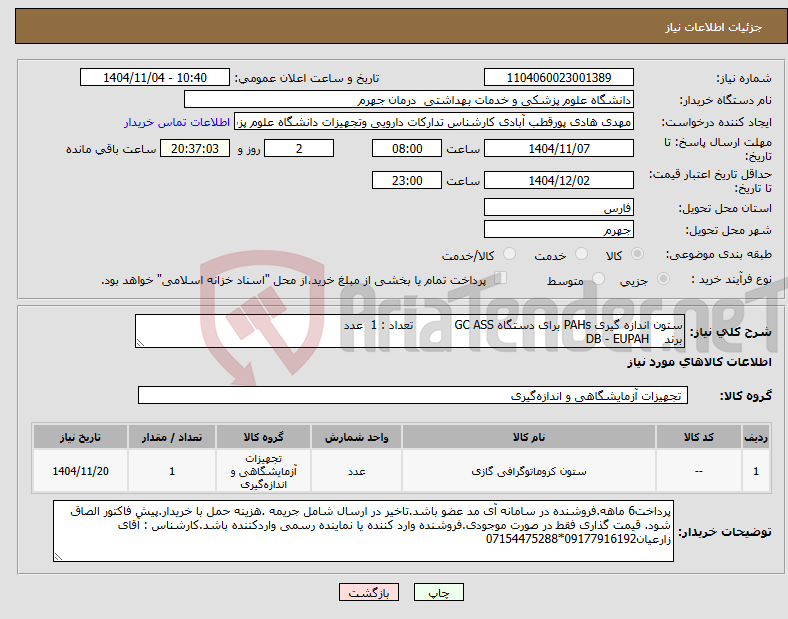Click the اطلاعات کالاهای مورد نیاز heading
The image size is (788, 619).
[x=699, y=362]
